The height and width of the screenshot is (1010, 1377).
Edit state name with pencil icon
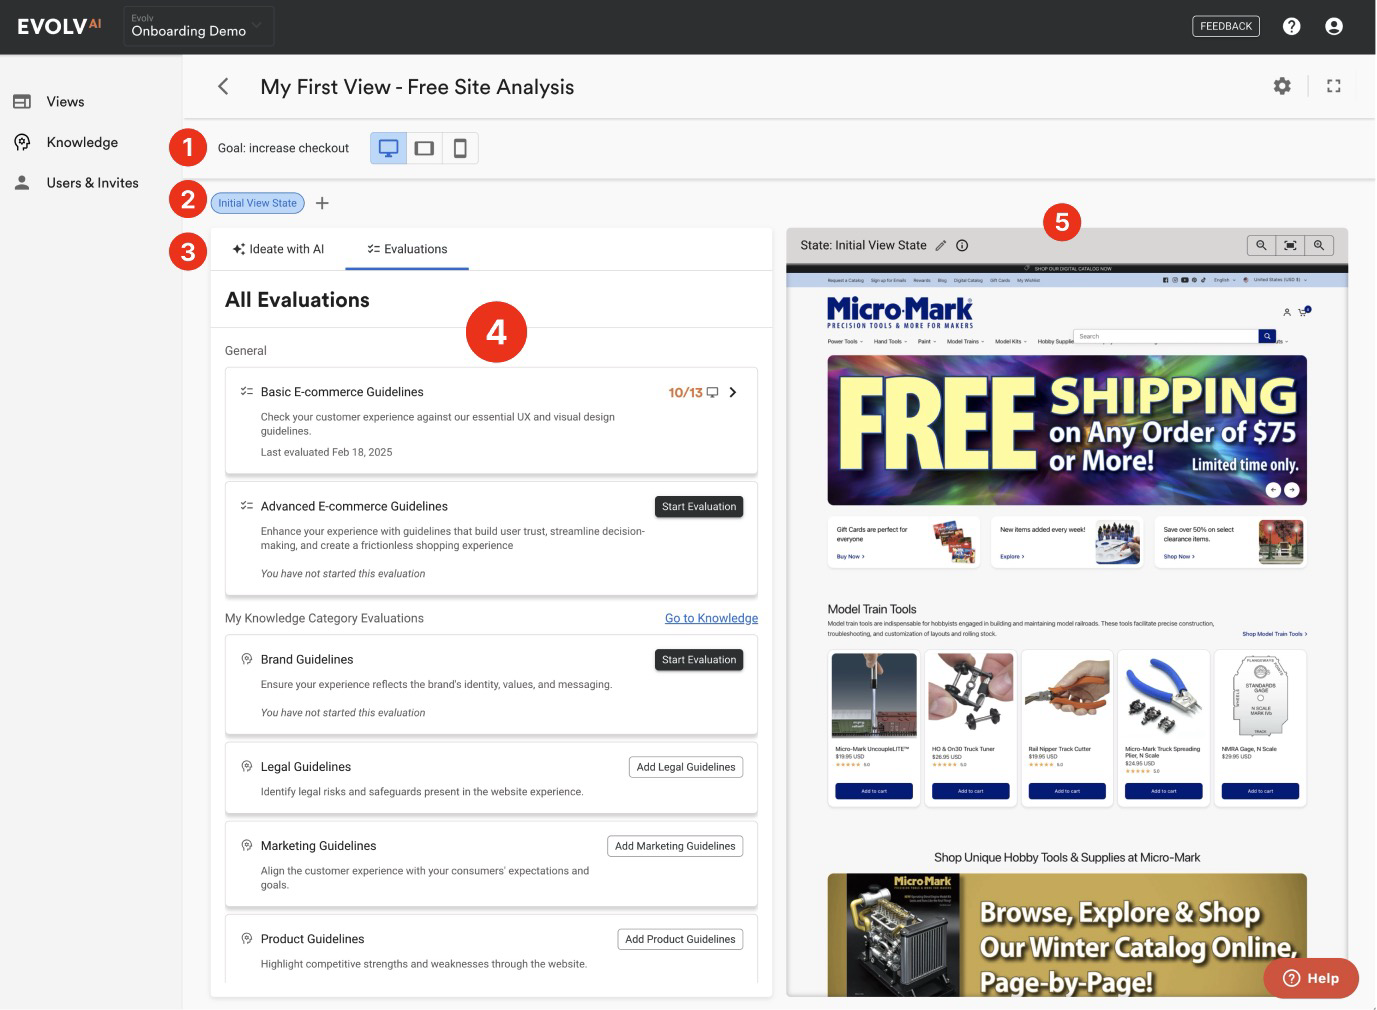point(940,245)
